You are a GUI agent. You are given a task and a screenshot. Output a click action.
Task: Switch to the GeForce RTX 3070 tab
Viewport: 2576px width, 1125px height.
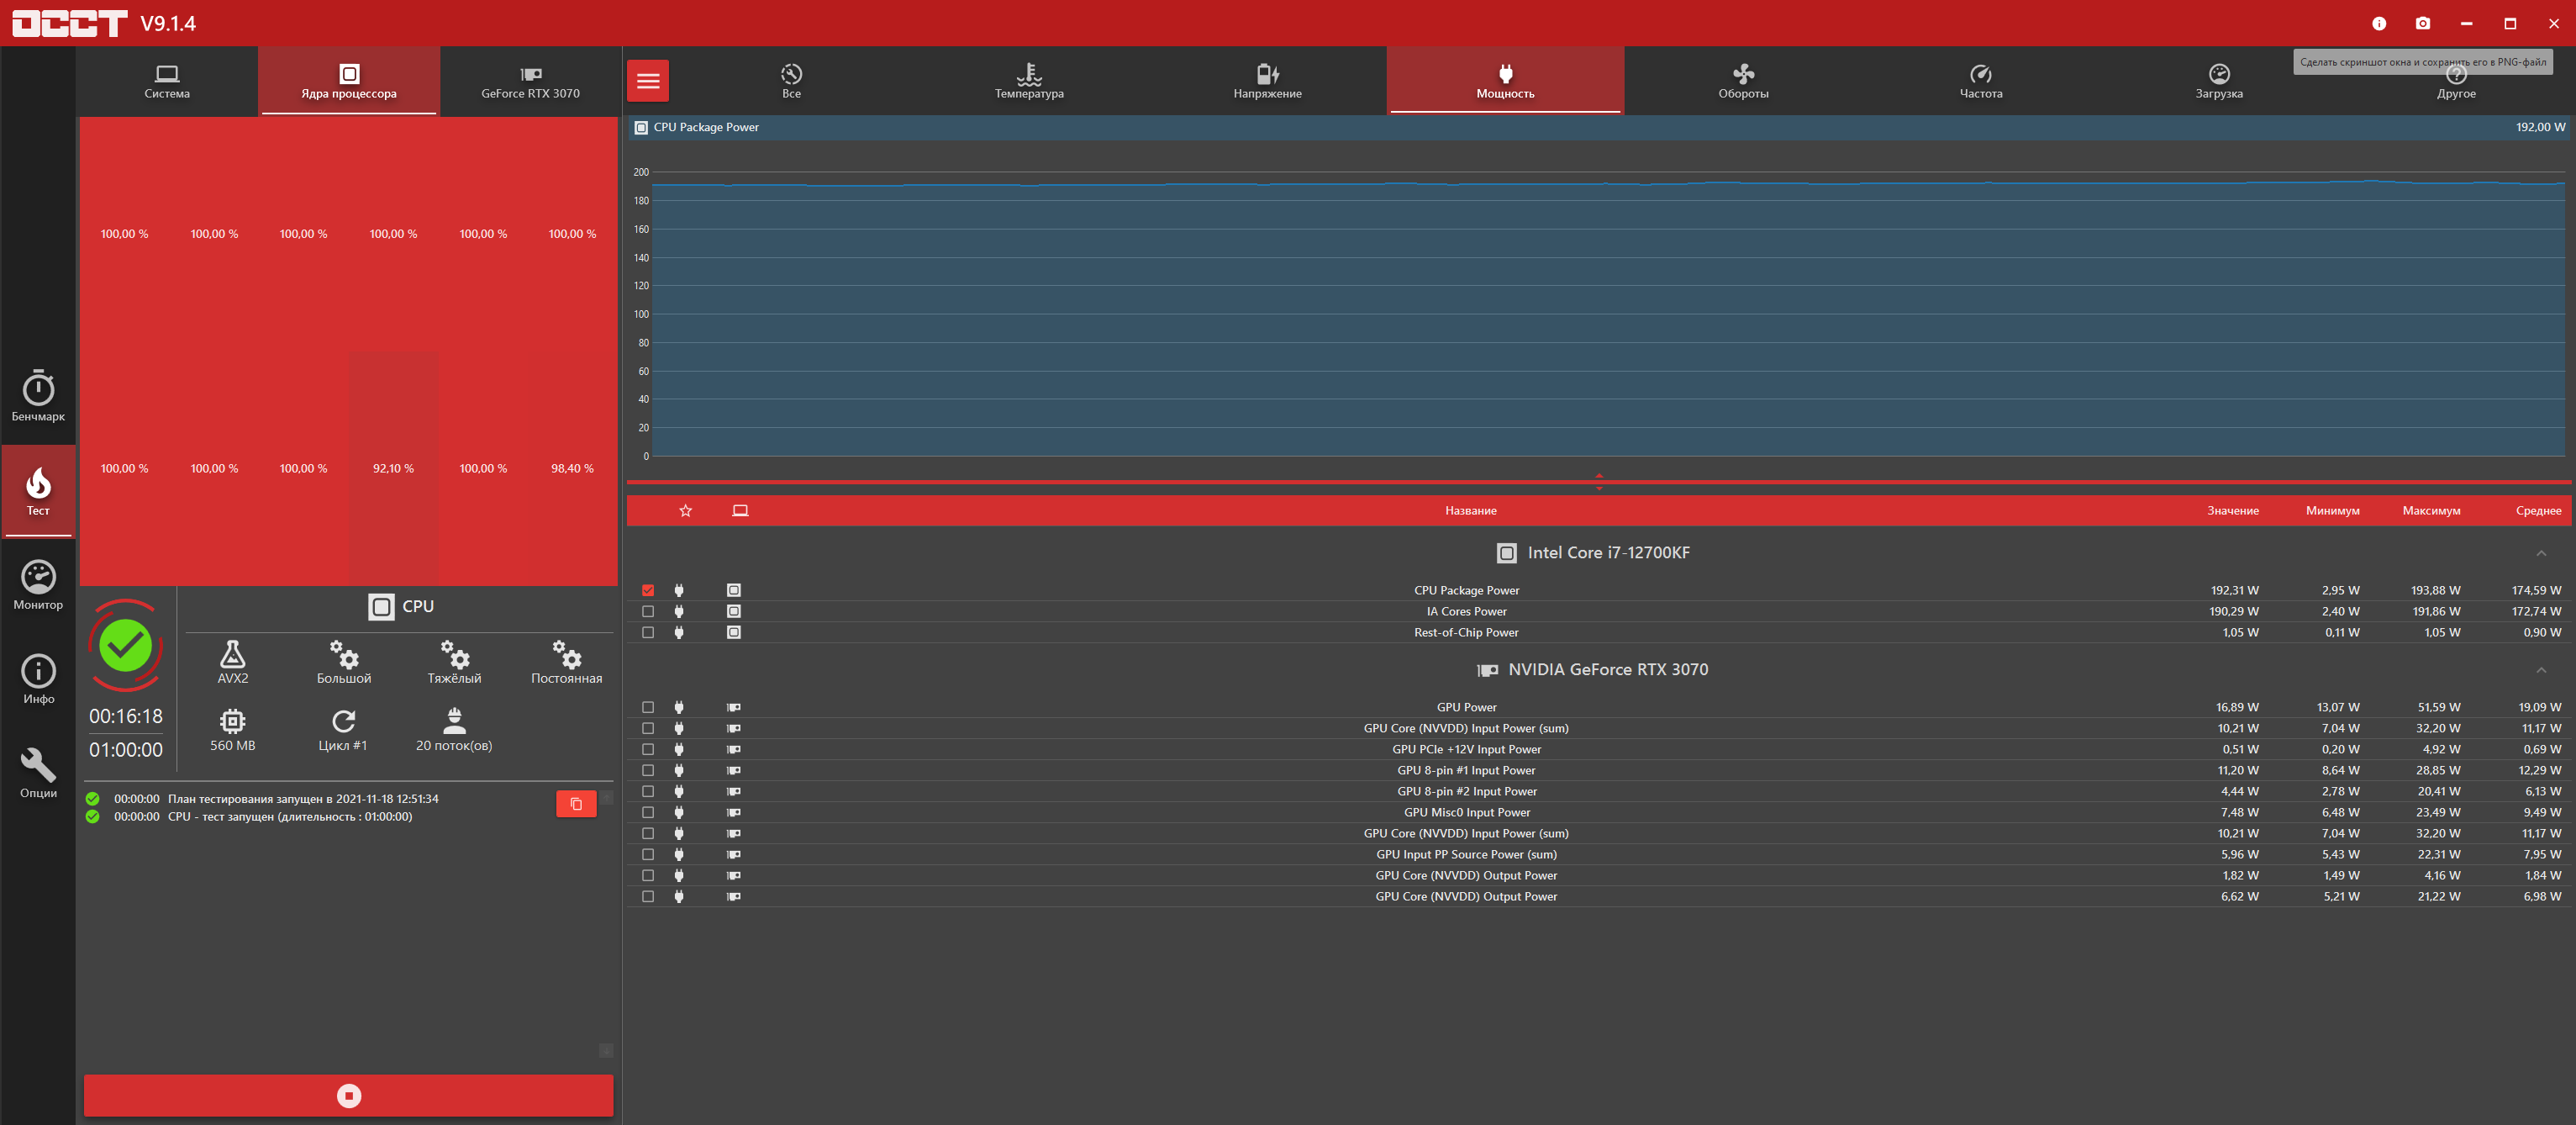[x=530, y=81]
